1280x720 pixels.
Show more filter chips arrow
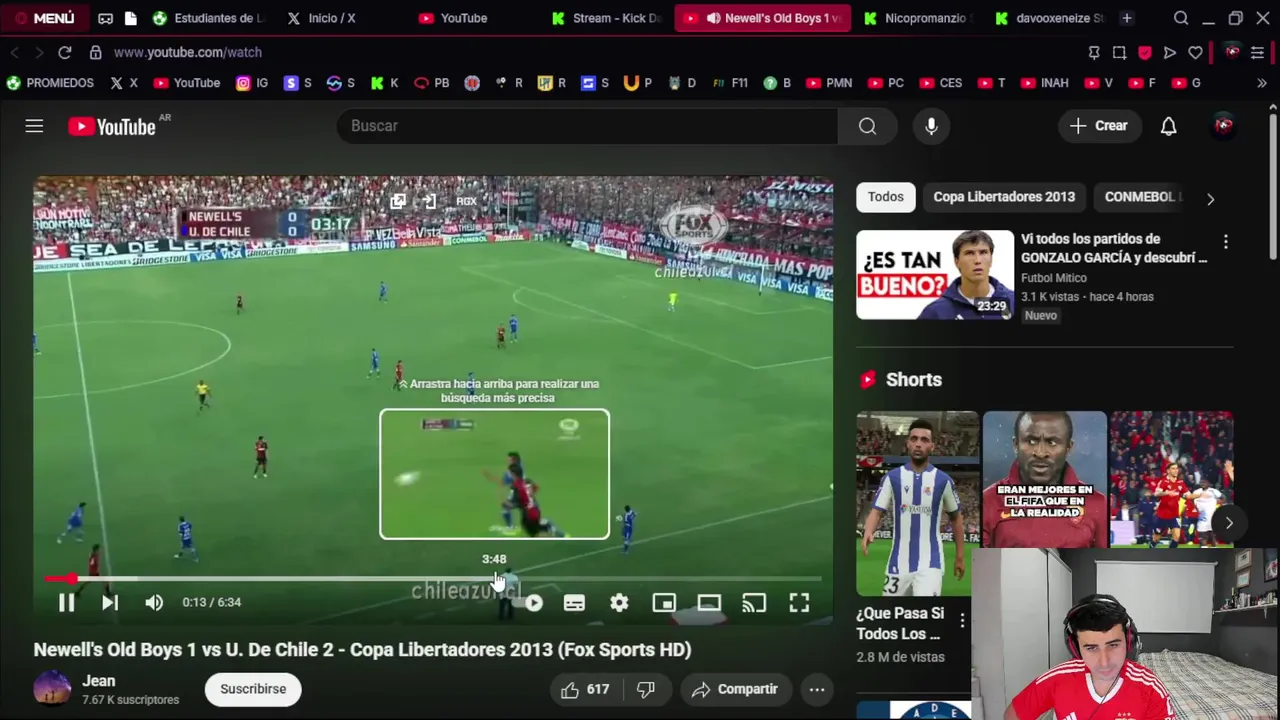pyautogui.click(x=1210, y=198)
